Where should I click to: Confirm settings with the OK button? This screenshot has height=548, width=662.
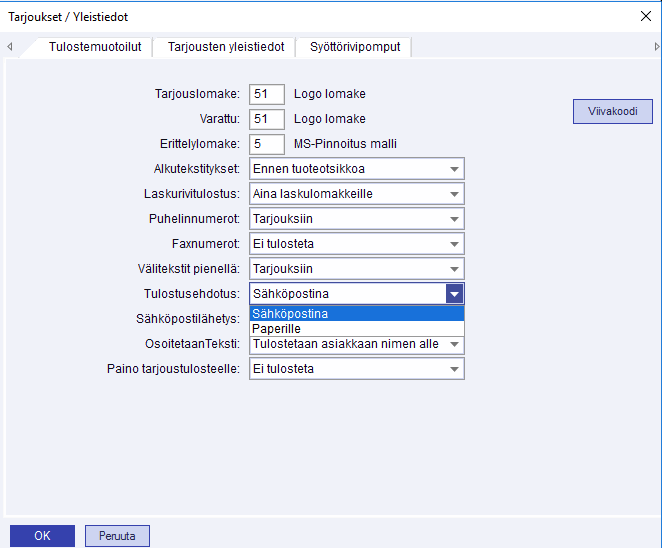42,535
